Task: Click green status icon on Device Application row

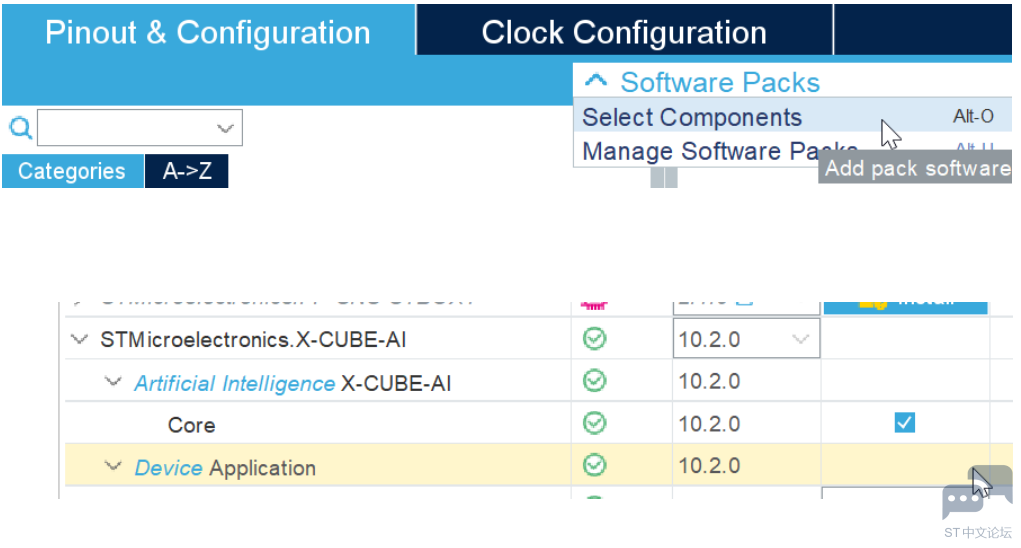Action: click(594, 466)
